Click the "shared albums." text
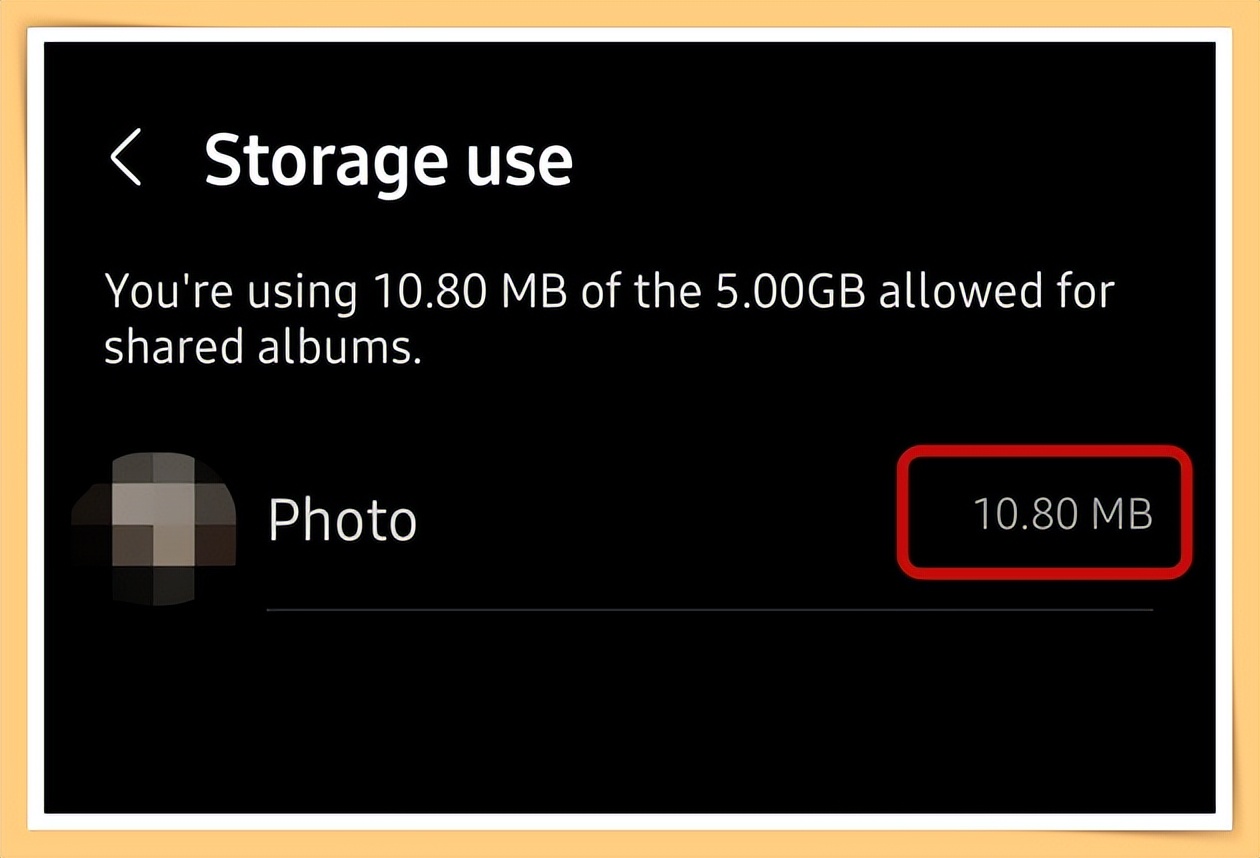1260x858 pixels. (262, 346)
